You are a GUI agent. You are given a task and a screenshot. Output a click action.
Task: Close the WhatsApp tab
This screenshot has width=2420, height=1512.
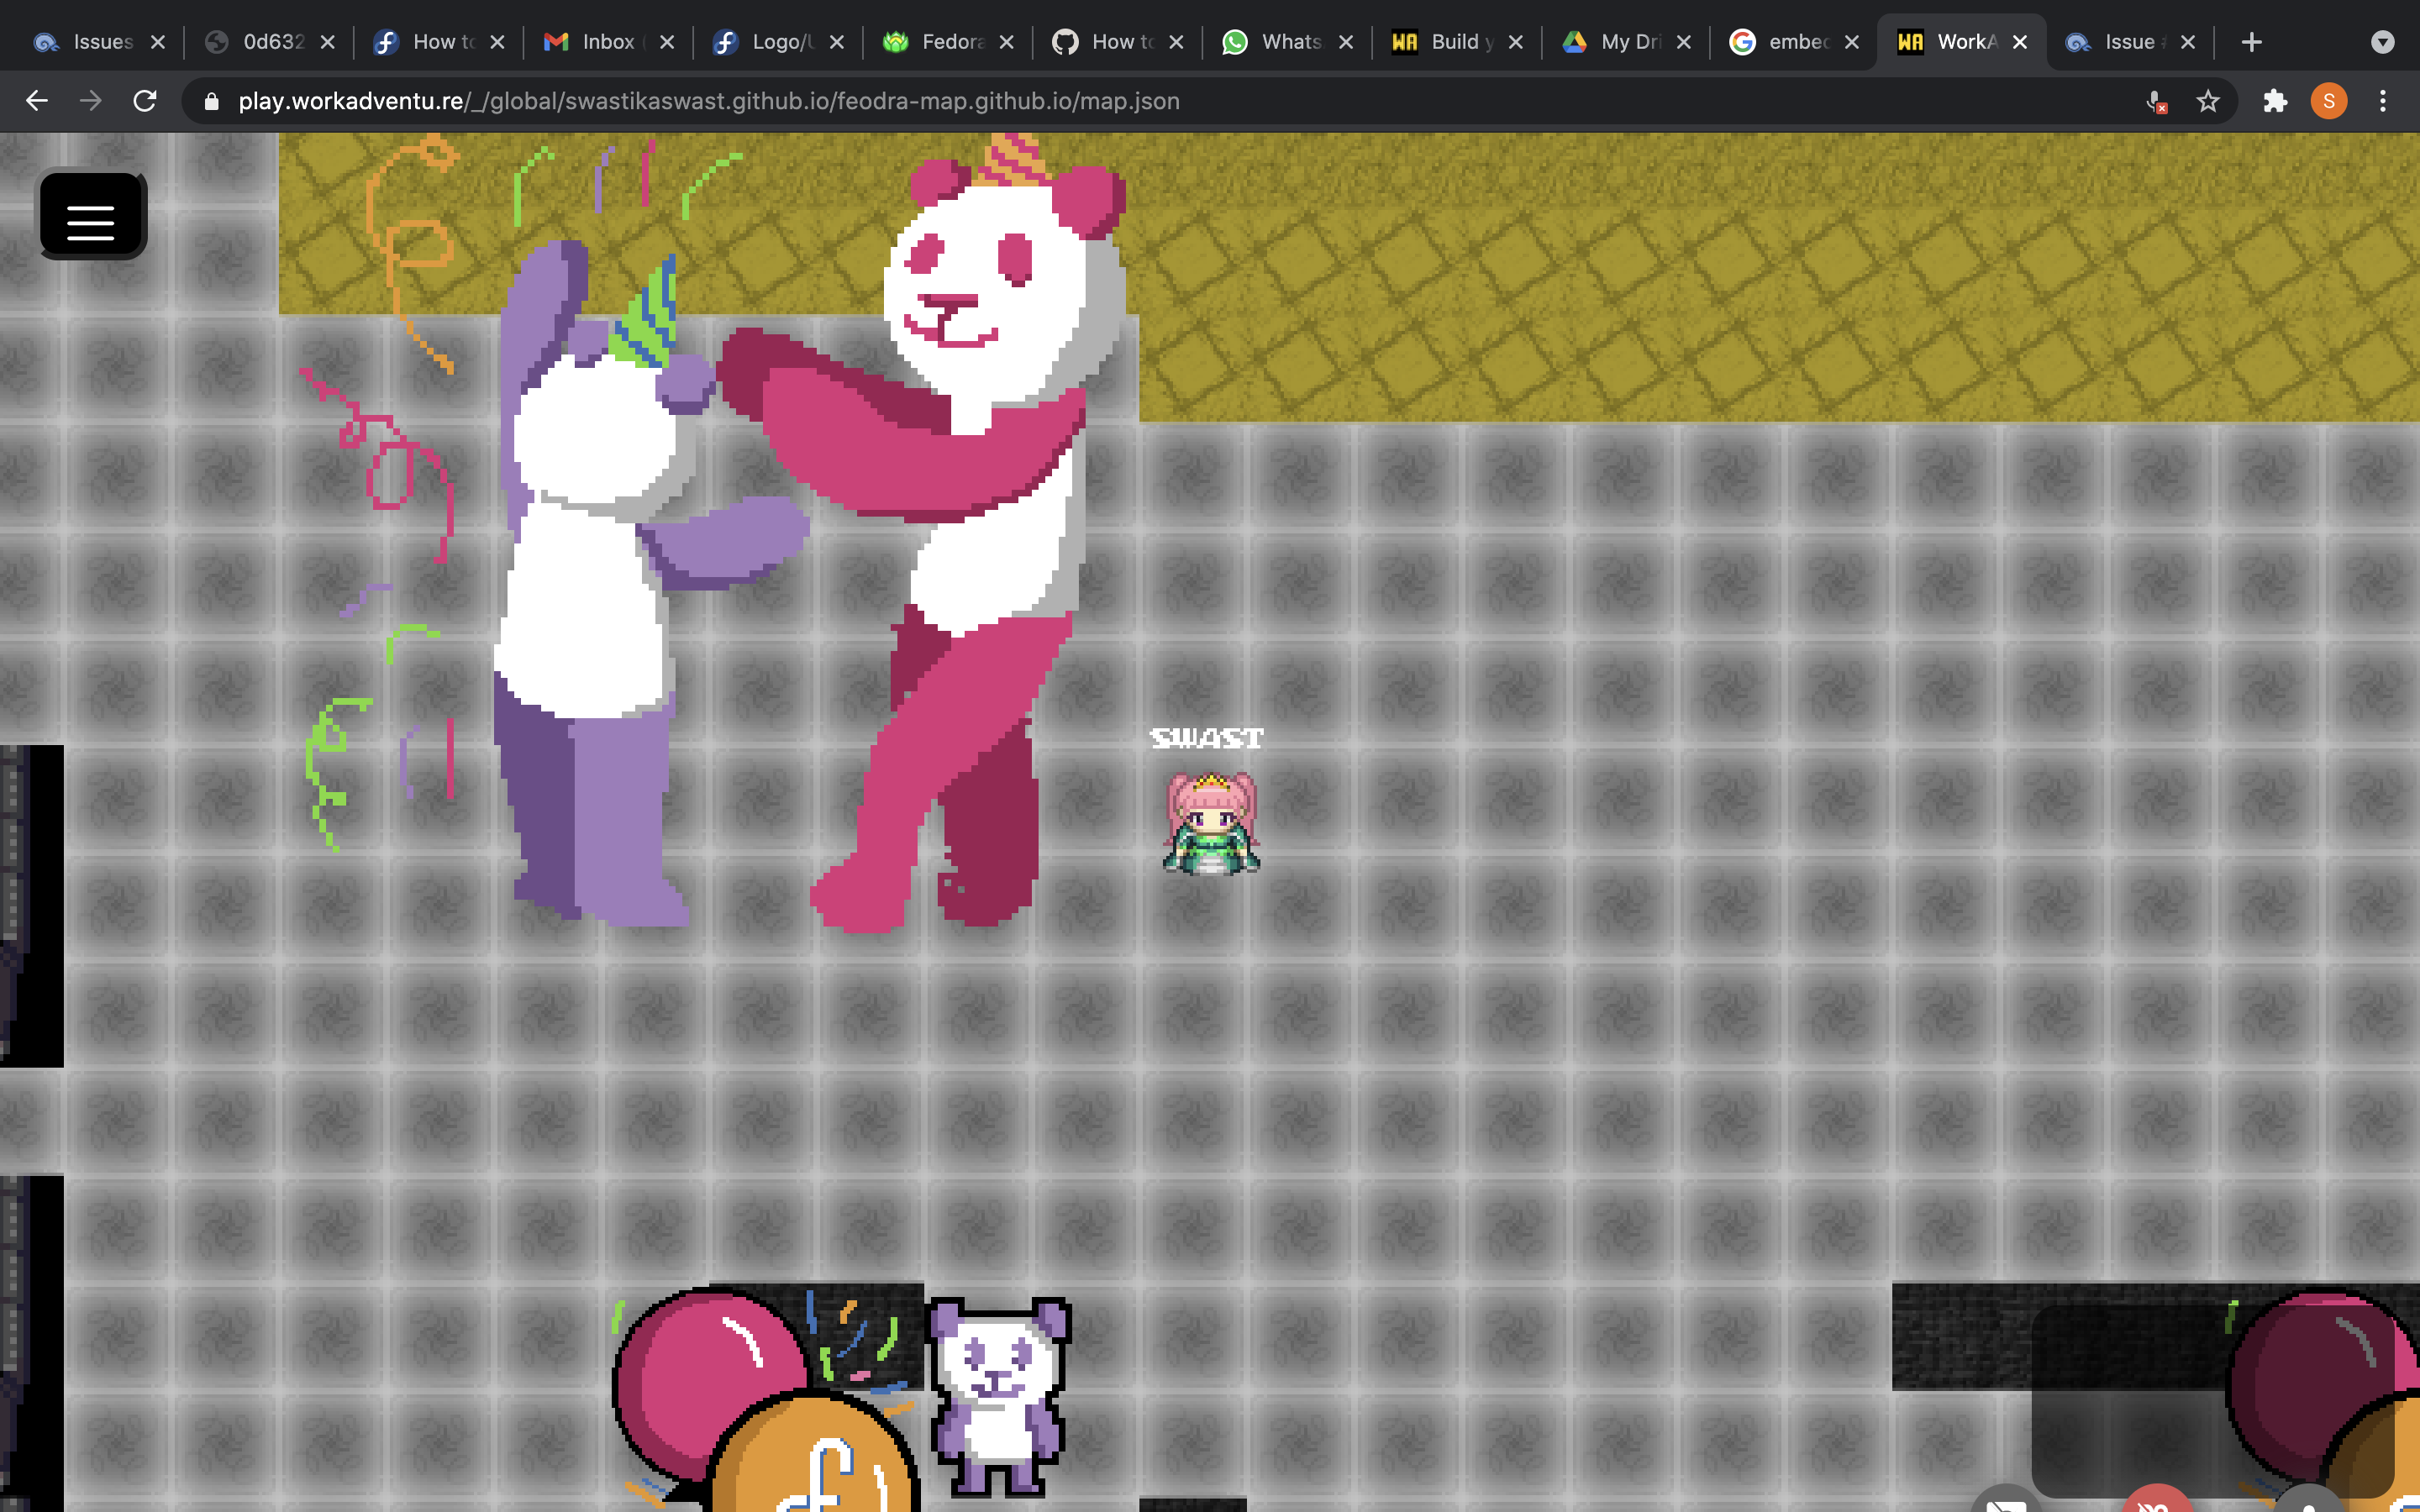tap(1346, 42)
